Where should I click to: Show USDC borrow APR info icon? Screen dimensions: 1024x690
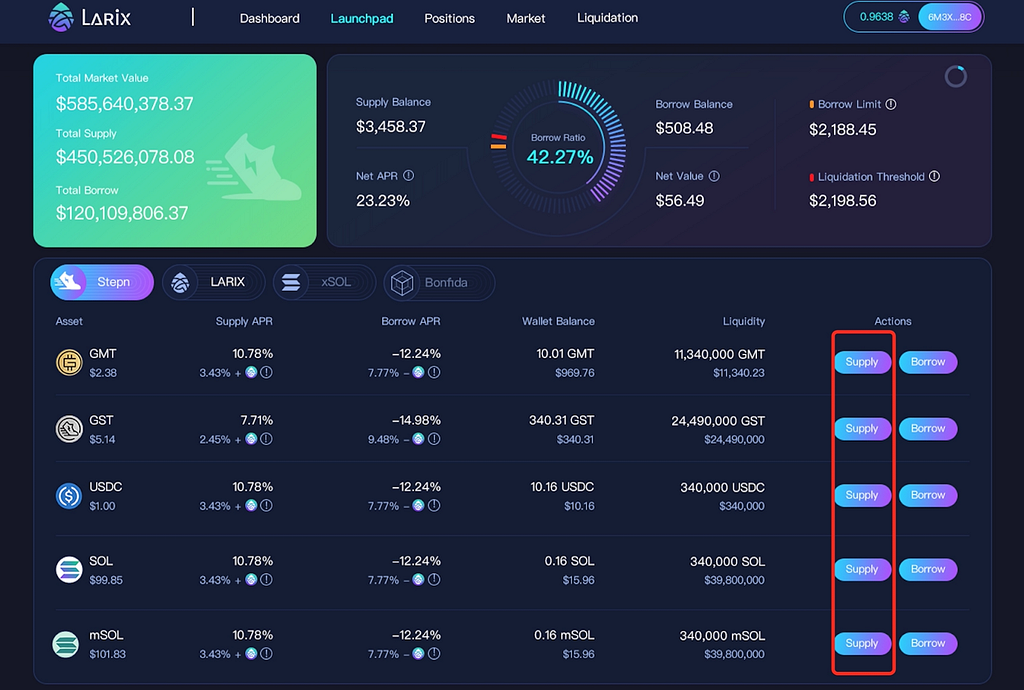(434, 505)
